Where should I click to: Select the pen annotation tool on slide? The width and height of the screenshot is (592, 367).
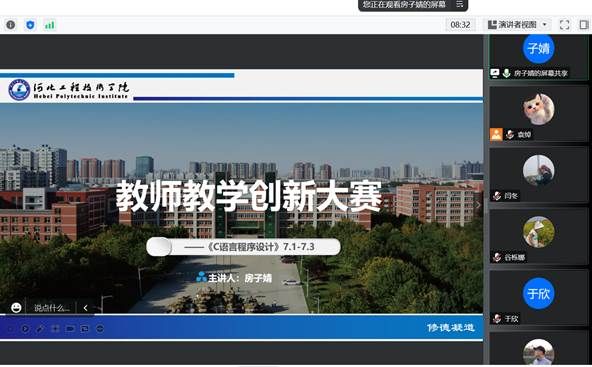point(40,329)
